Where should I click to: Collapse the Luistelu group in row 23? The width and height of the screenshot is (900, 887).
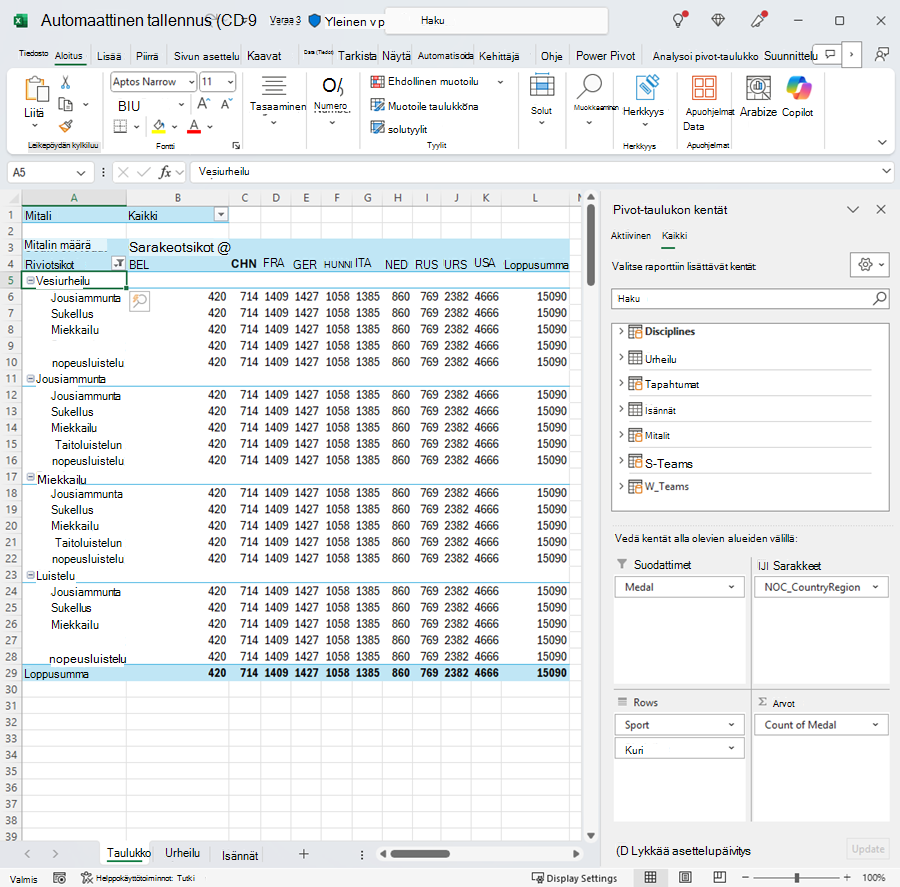30,575
